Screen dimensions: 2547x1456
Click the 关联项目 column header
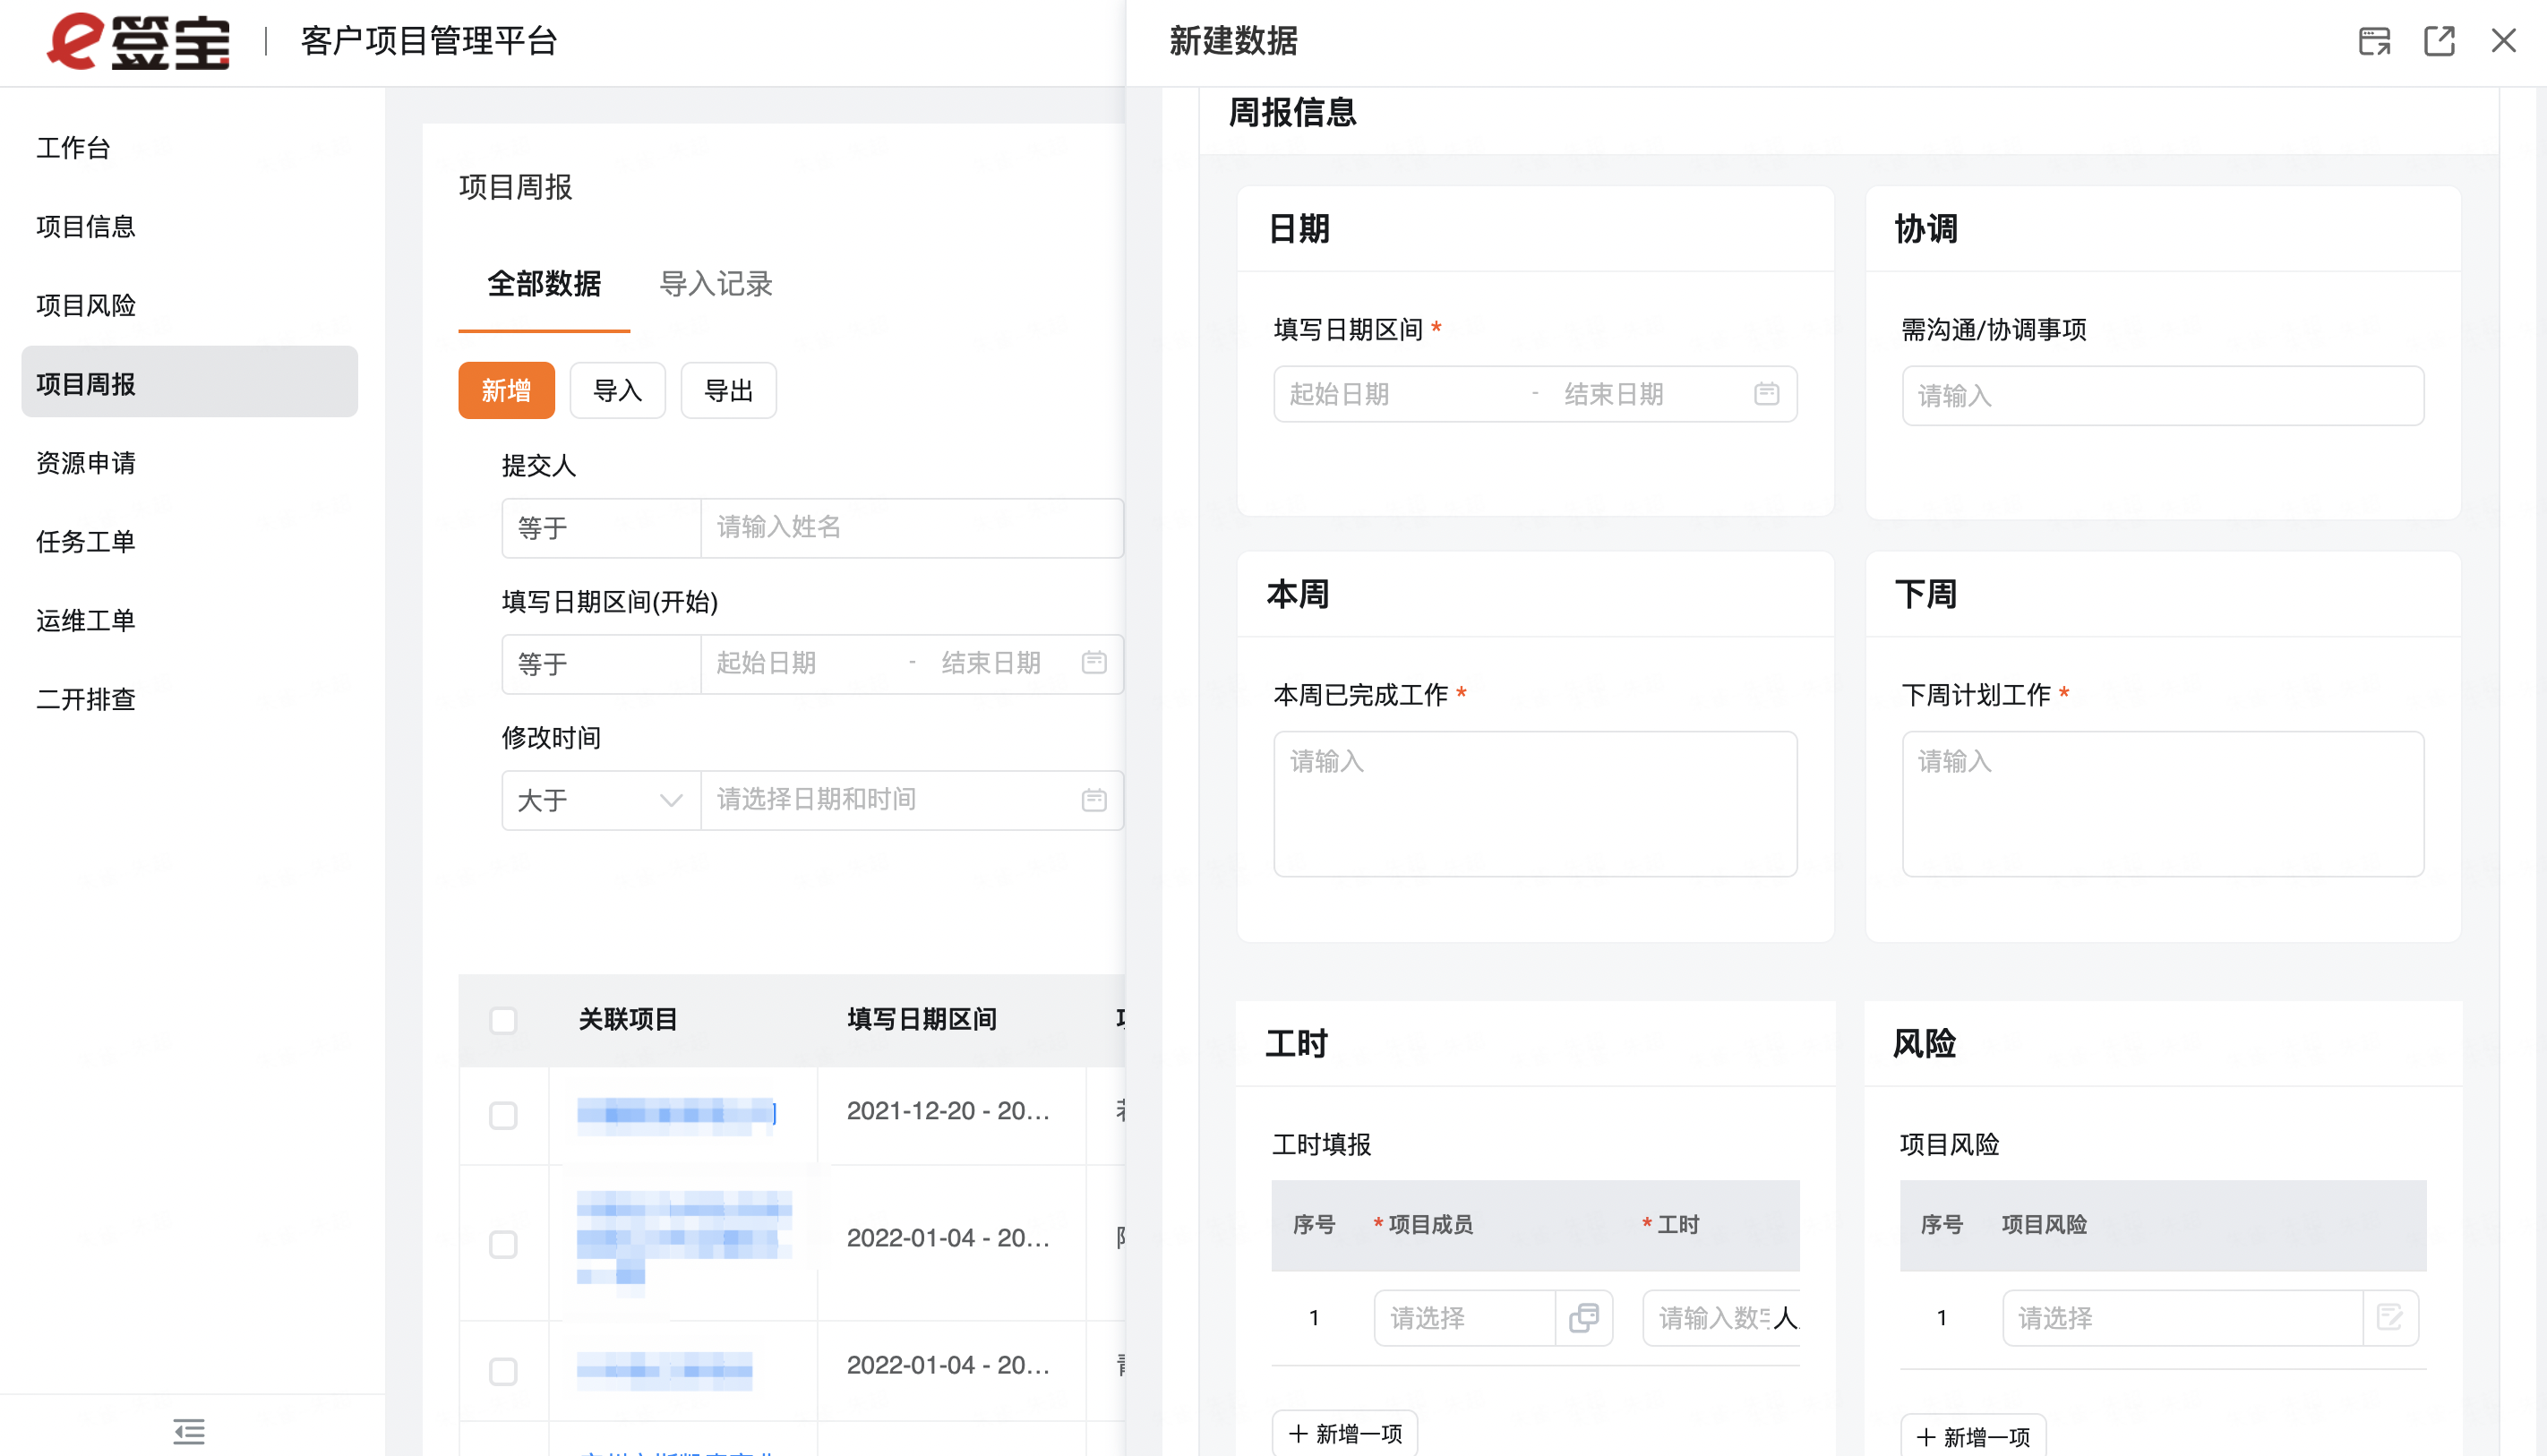pyautogui.click(x=628, y=1019)
